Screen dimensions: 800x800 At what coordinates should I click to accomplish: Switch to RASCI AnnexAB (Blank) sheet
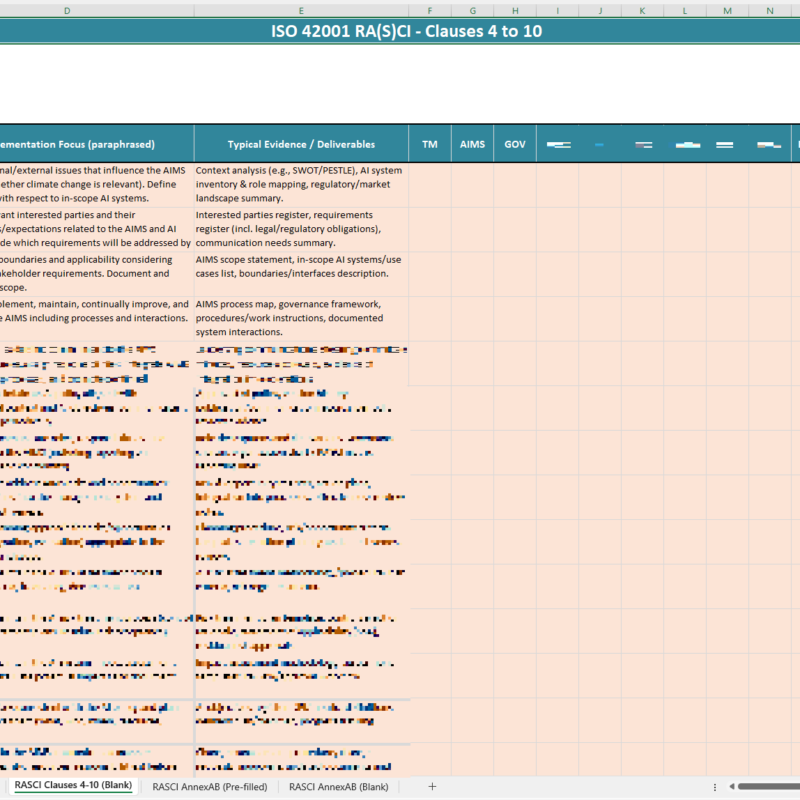(340, 787)
